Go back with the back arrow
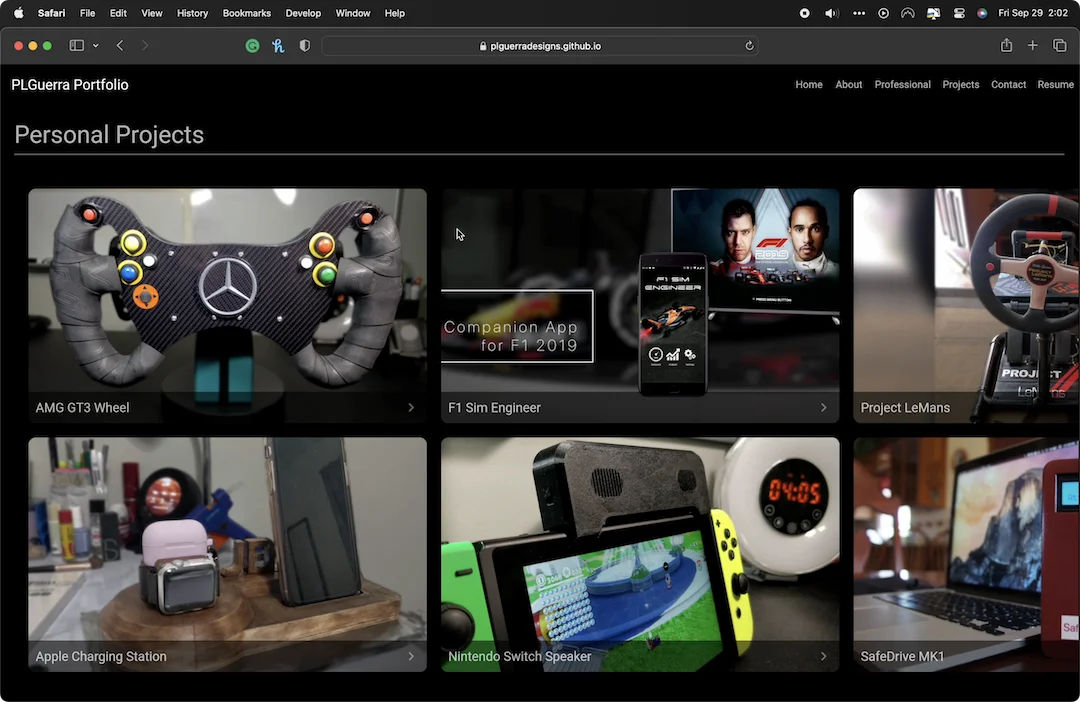The height and width of the screenshot is (702, 1080). click(x=120, y=45)
